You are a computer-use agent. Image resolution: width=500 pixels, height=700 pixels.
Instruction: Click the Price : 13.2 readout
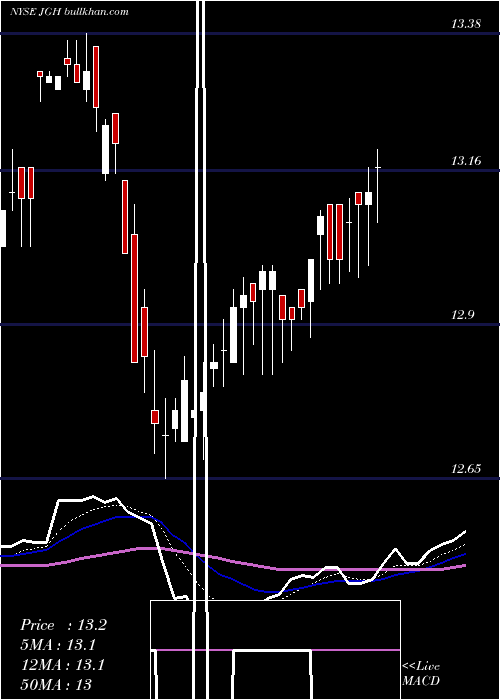coord(63,625)
